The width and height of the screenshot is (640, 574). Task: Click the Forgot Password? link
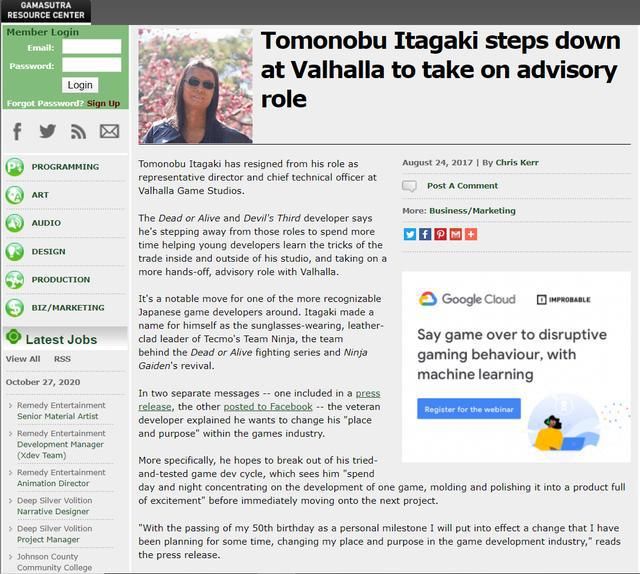pyautogui.click(x=45, y=103)
